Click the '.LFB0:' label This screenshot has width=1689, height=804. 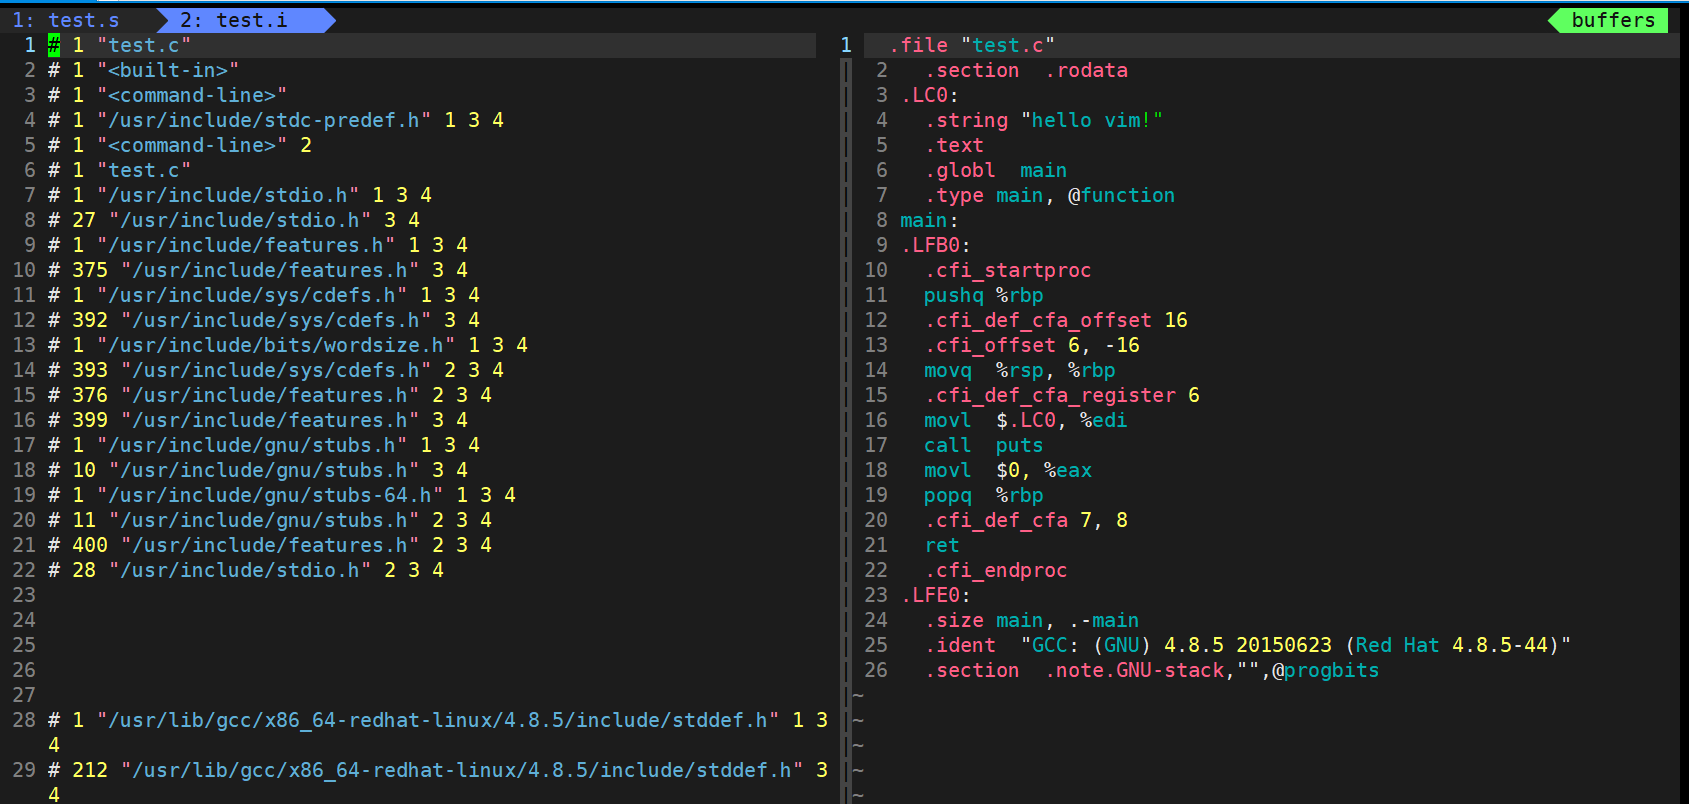(936, 245)
